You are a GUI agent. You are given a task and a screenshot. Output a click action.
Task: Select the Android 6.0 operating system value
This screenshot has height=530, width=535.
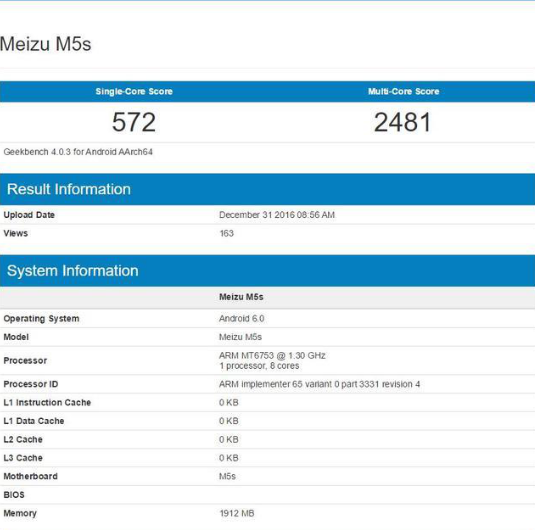point(242,318)
